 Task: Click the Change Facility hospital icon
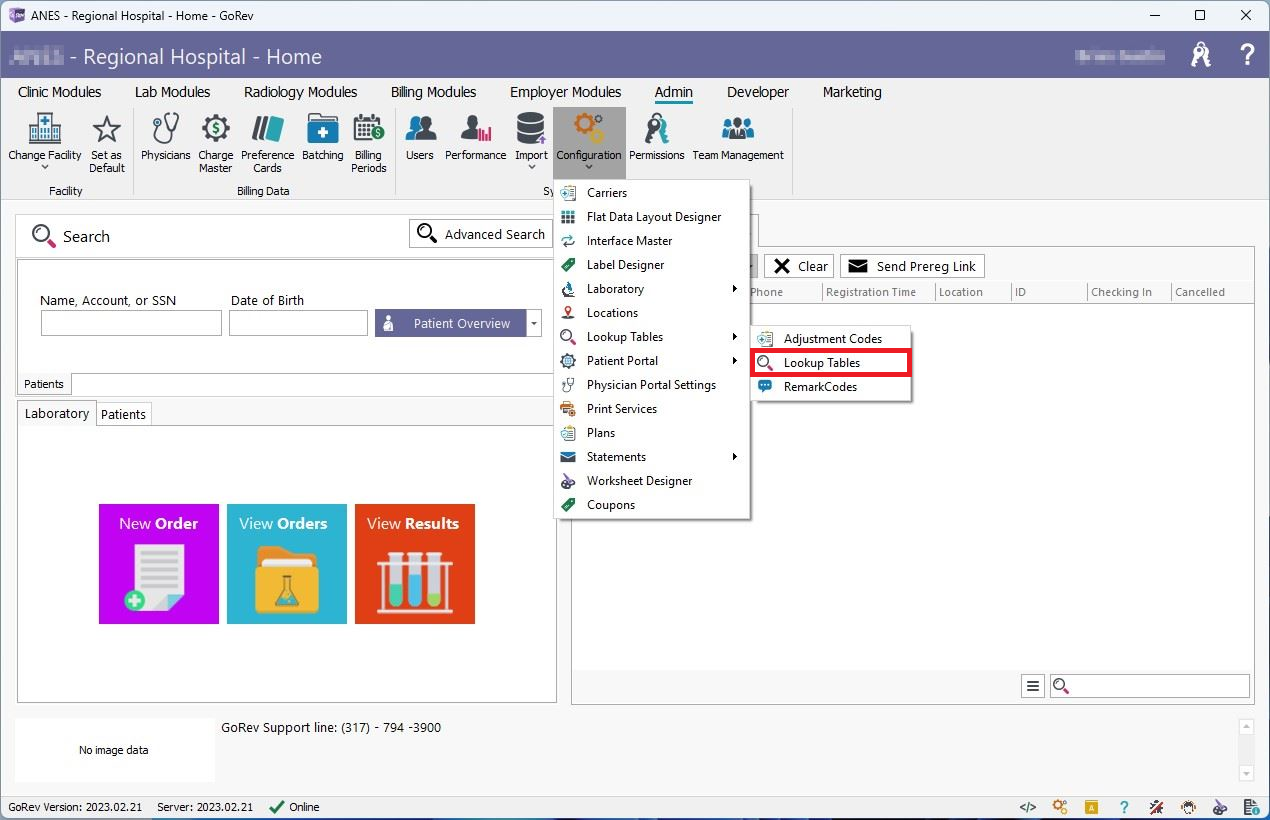pyautogui.click(x=45, y=129)
